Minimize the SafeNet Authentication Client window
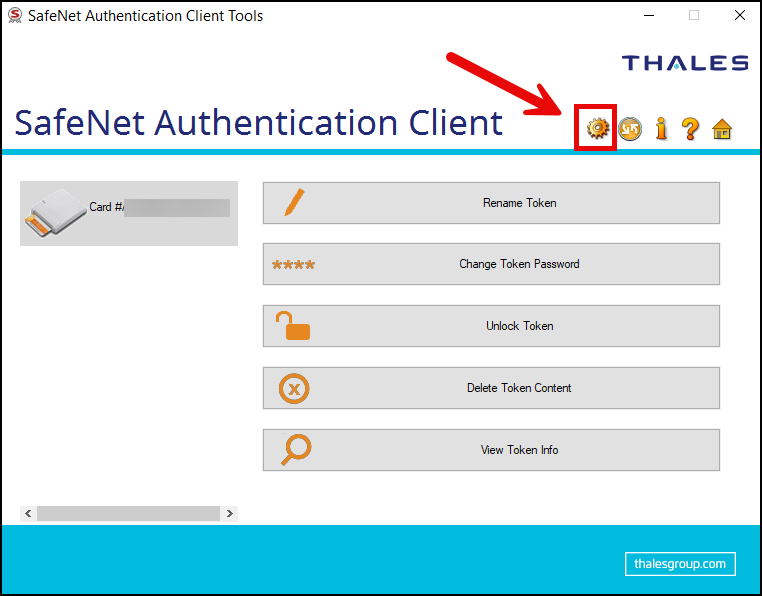Screen dimensions: 762x596 coord(647,15)
